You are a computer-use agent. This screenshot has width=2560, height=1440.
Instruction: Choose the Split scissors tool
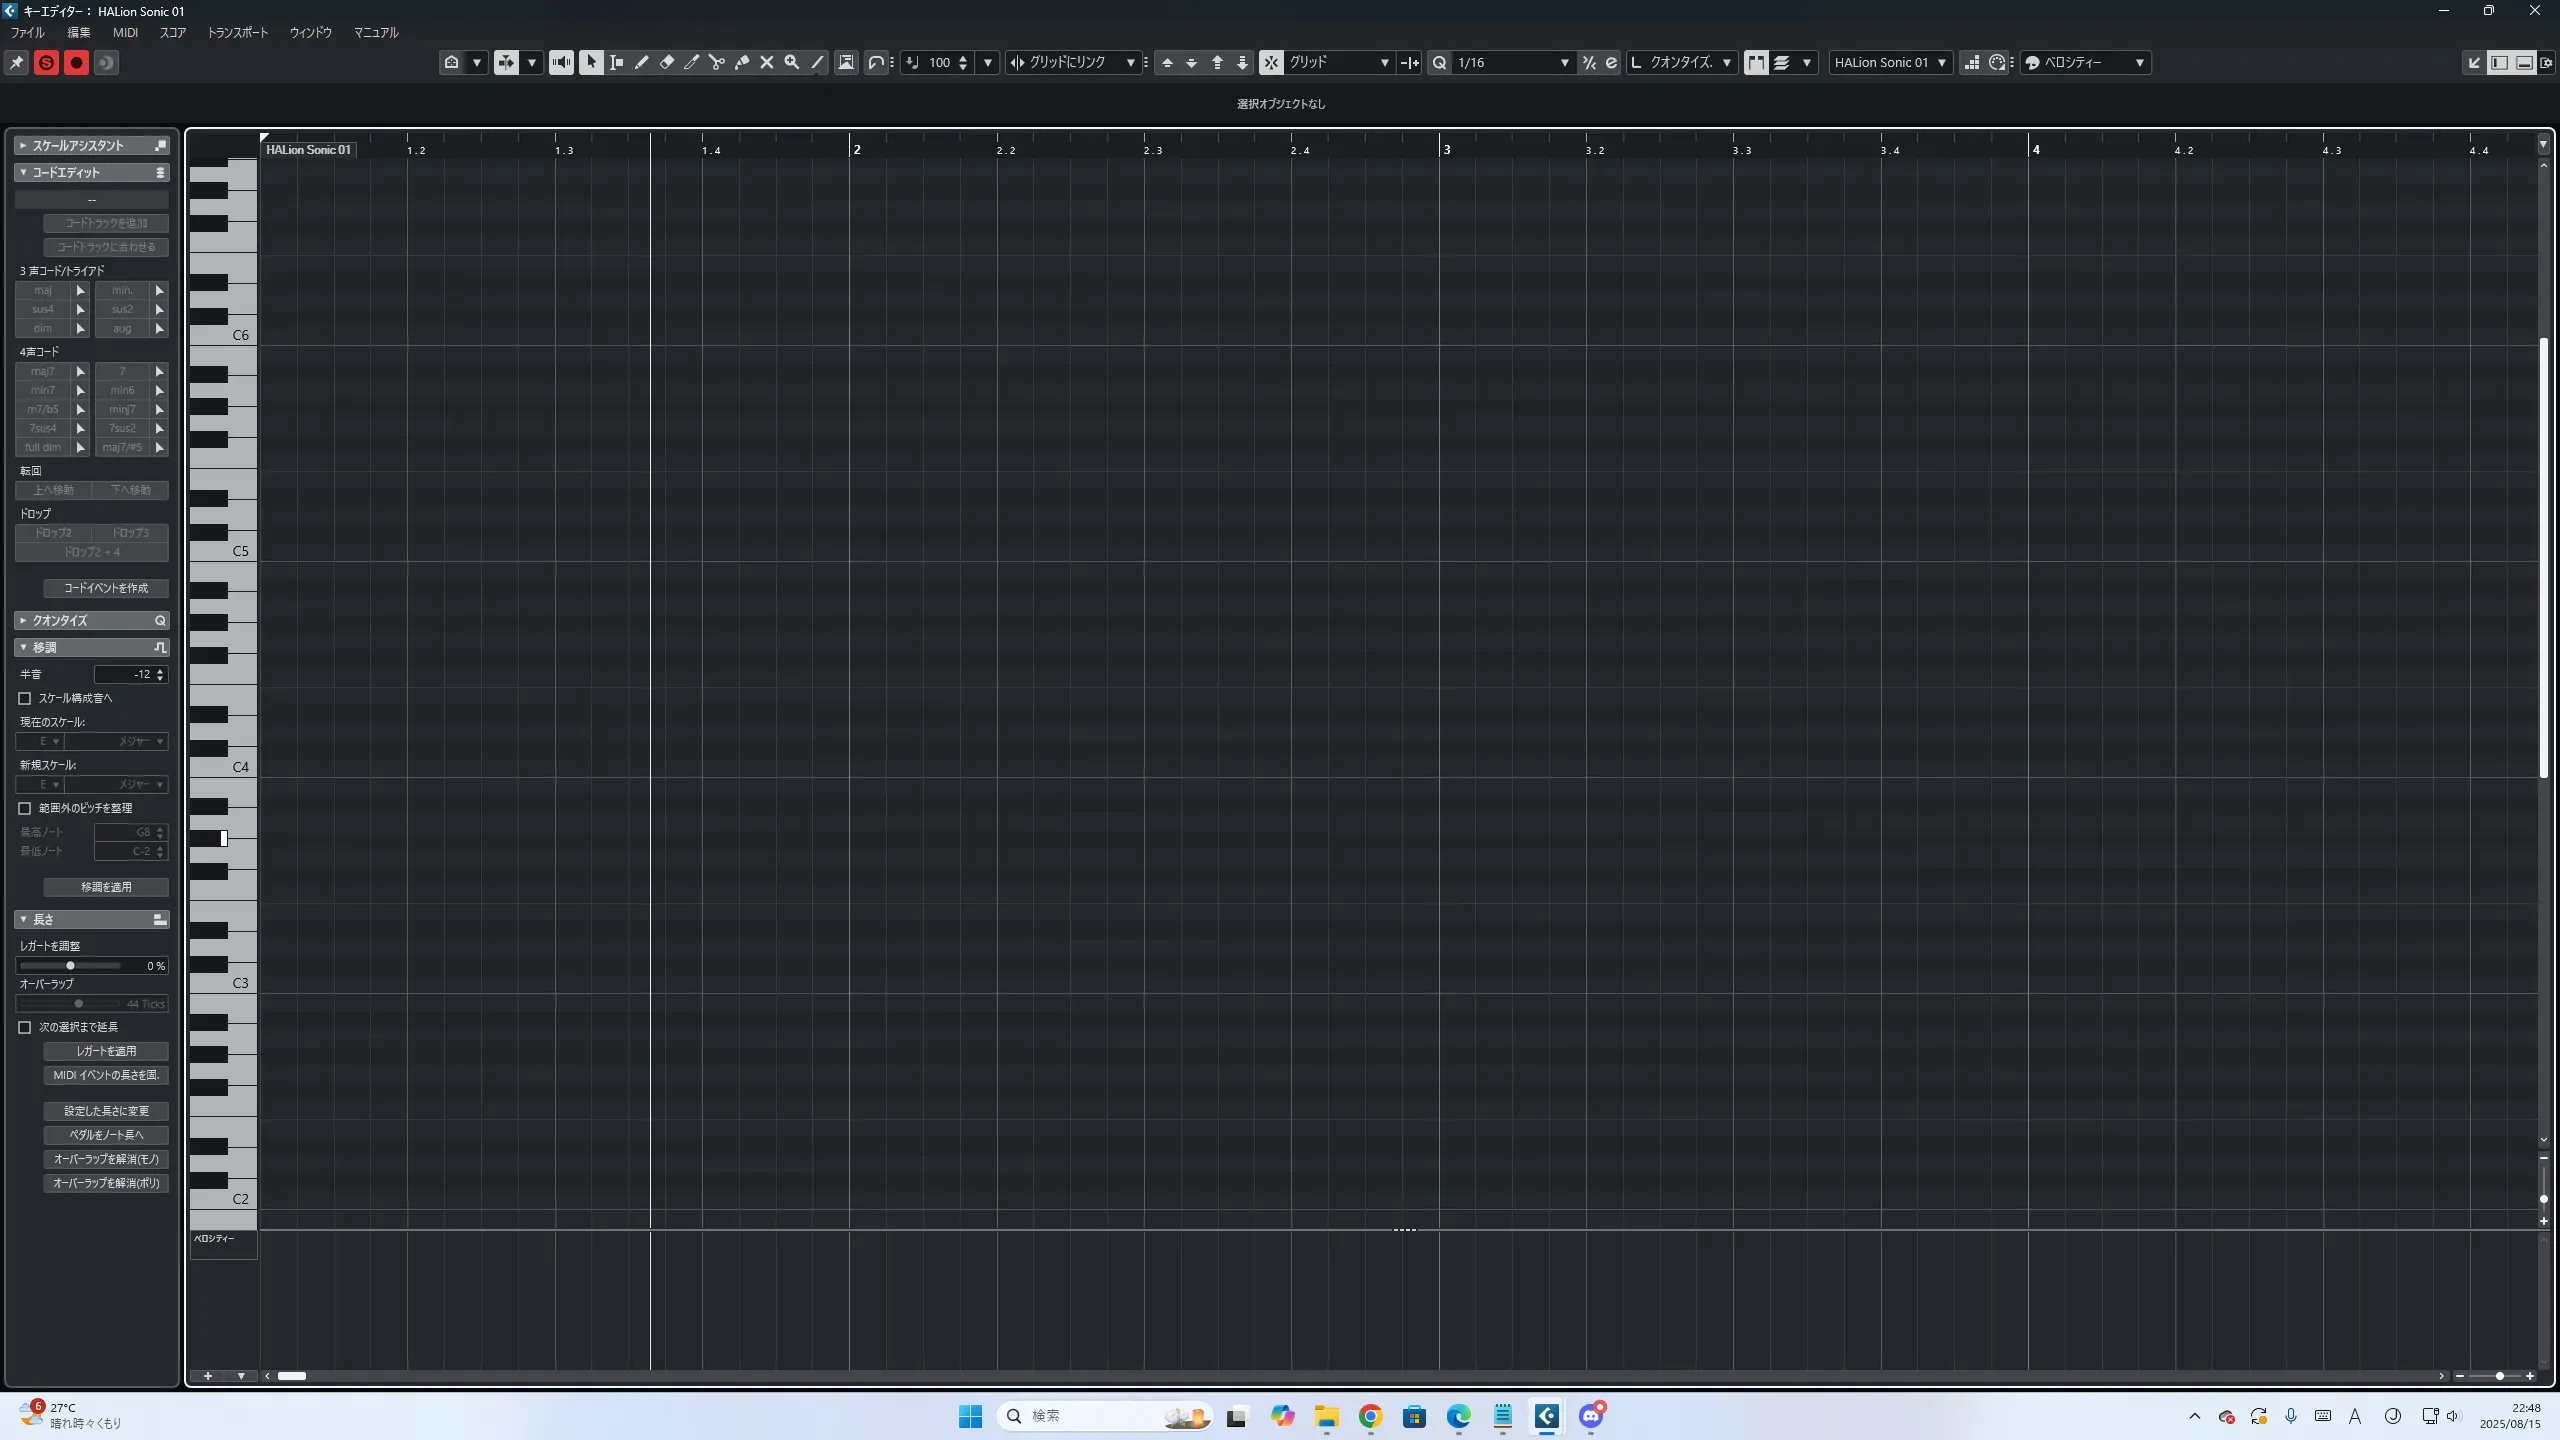pos(716,62)
